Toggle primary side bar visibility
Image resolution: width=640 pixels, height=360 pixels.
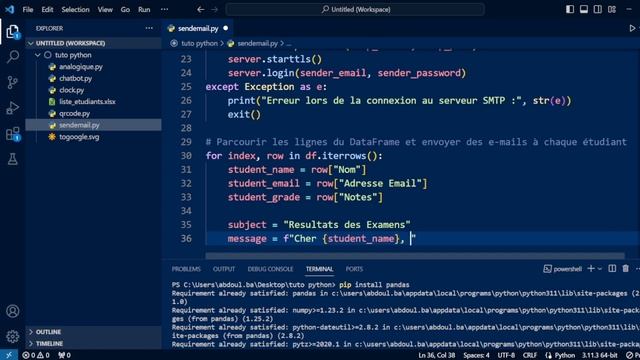(x=570, y=9)
